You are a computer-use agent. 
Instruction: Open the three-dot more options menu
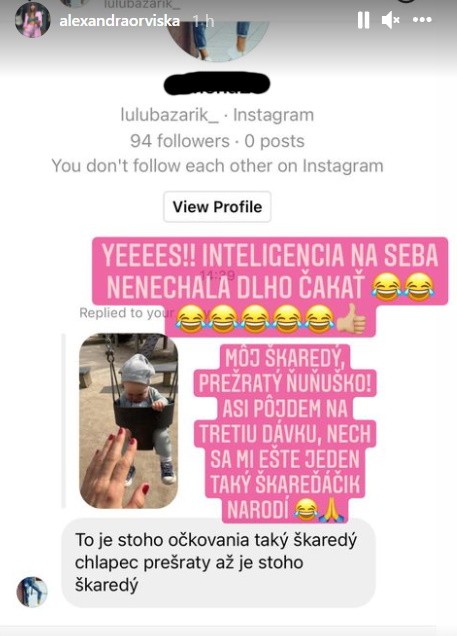coord(422,19)
